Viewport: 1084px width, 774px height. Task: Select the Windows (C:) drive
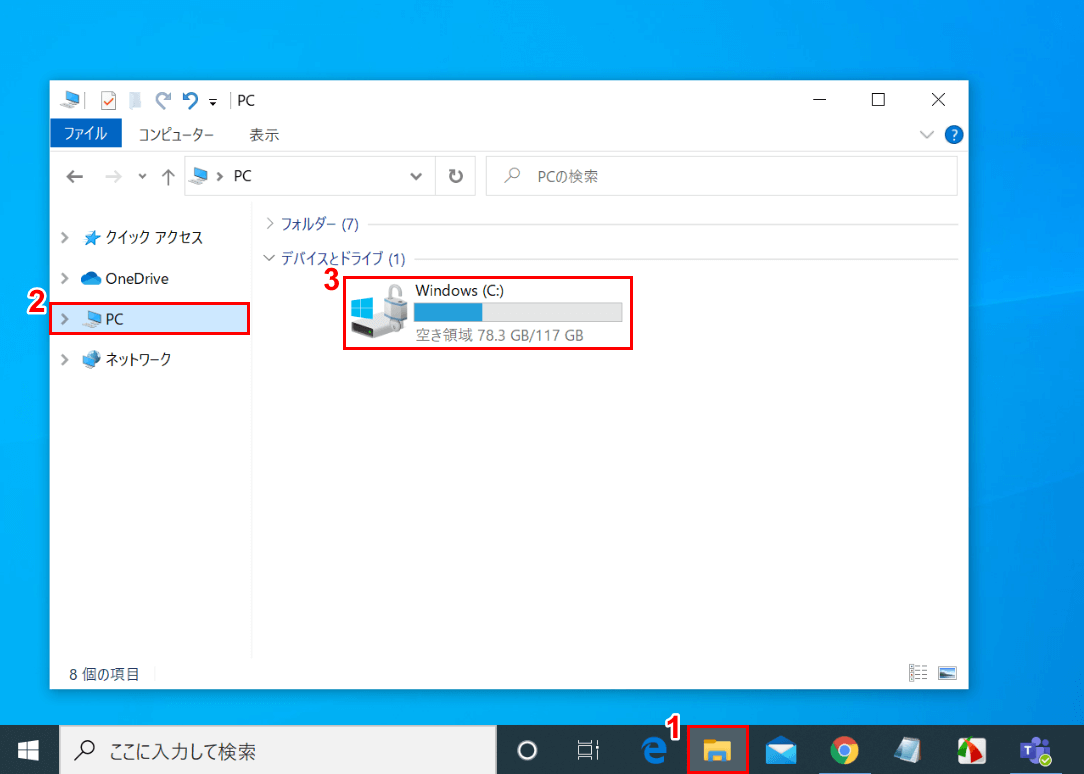point(488,313)
